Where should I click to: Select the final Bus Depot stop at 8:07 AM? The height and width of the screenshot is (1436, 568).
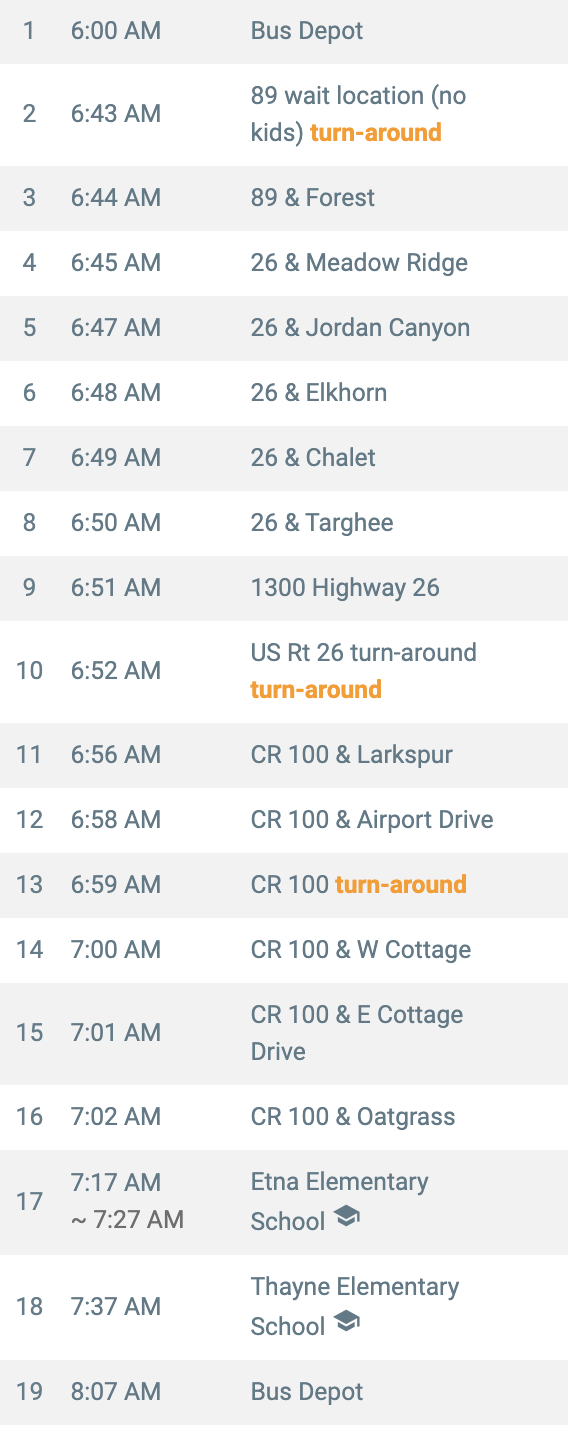point(284,1392)
